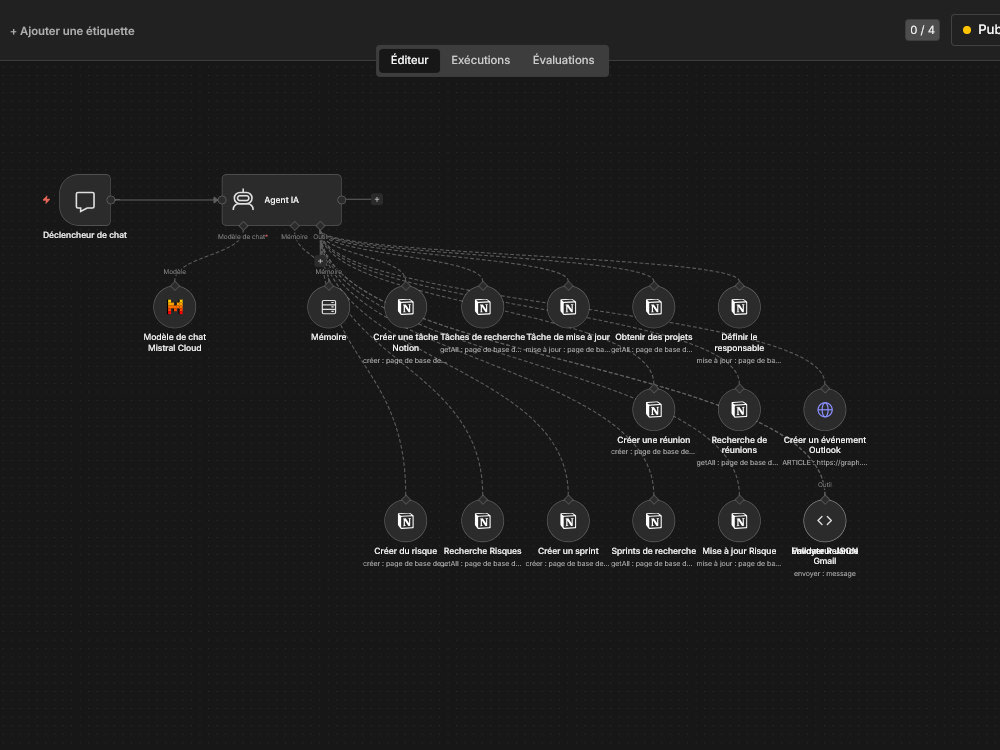This screenshot has width=1000, height=750.
Task: Select the Définir le responsable node
Action: click(739, 307)
